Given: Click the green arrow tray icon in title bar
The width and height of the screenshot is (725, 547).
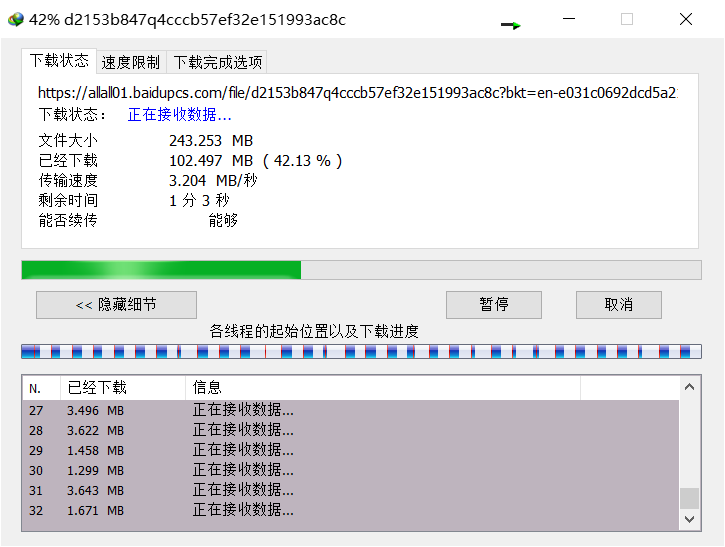Looking at the screenshot, I should pyautogui.click(x=511, y=25).
